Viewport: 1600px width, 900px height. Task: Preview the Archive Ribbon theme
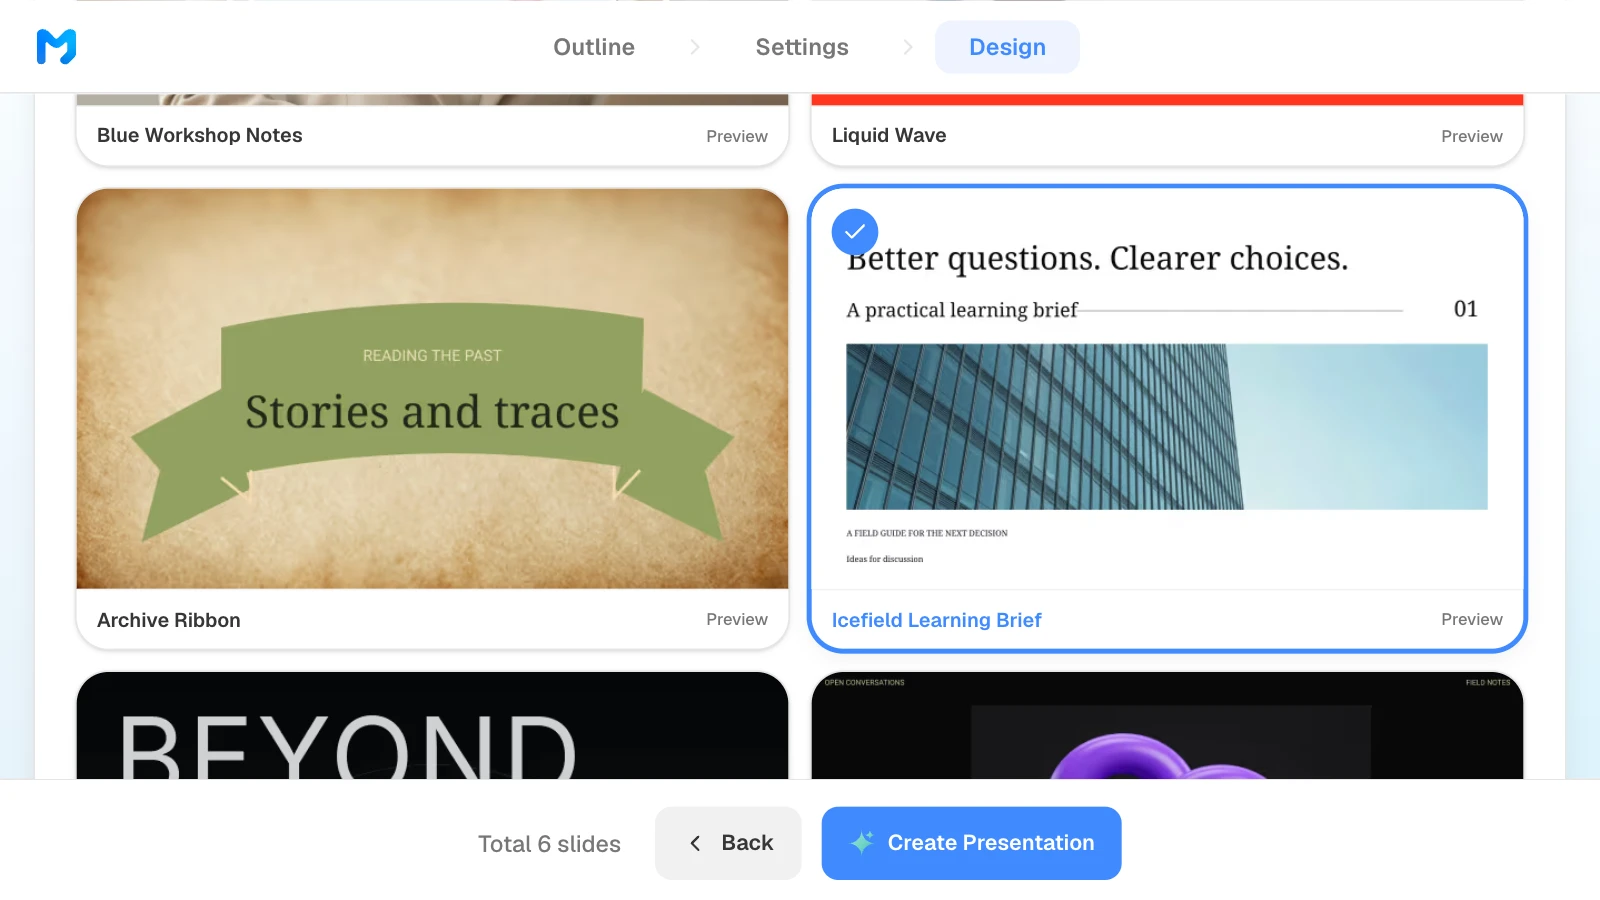coord(737,620)
